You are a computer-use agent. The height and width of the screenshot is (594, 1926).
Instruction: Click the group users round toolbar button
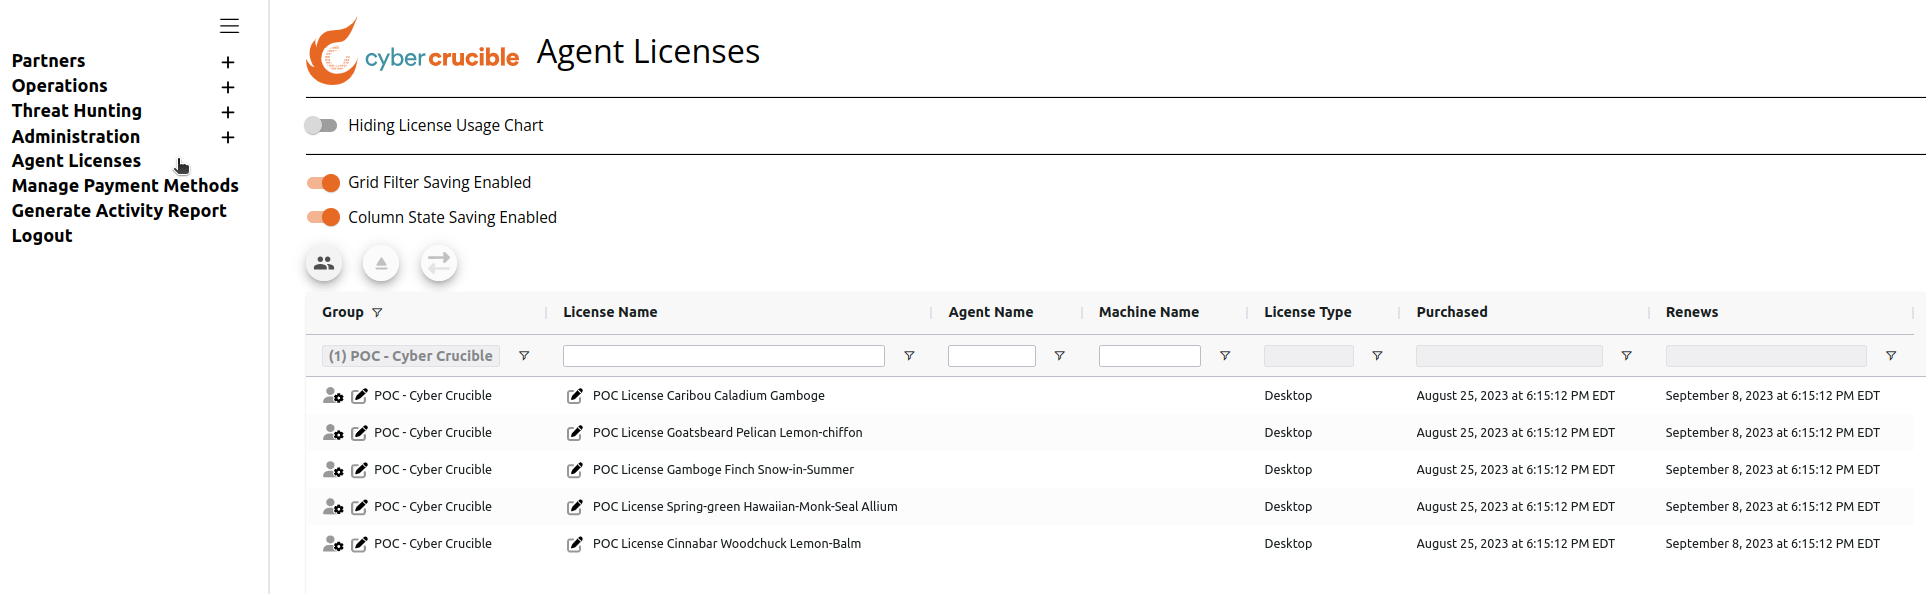(x=324, y=263)
